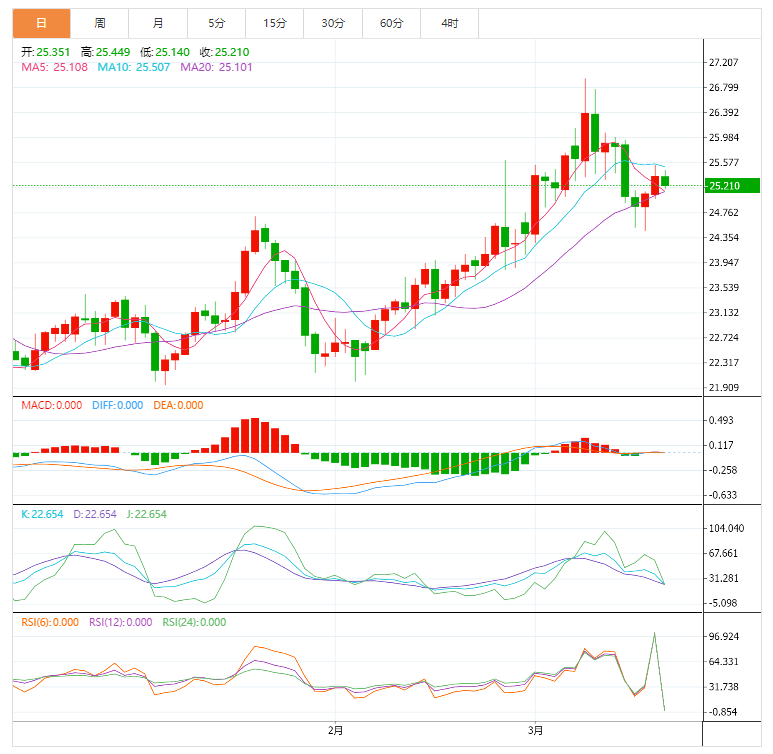Image resolution: width=773 pixels, height=754 pixels.
Task: Open the 30分 timeframe tab
Action: pyautogui.click(x=333, y=23)
